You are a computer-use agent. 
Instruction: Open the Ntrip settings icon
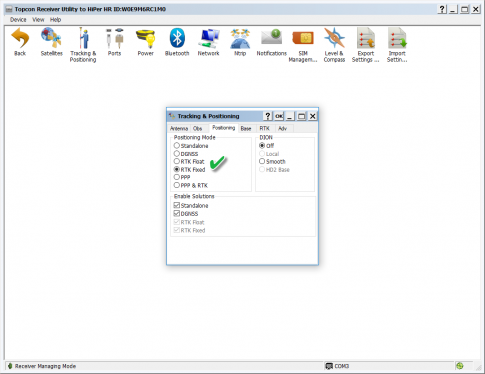click(240, 38)
